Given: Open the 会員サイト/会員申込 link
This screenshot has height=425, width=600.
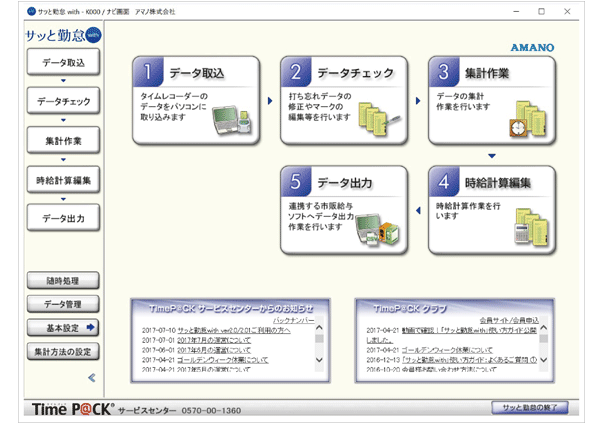Looking at the screenshot, I should (509, 320).
